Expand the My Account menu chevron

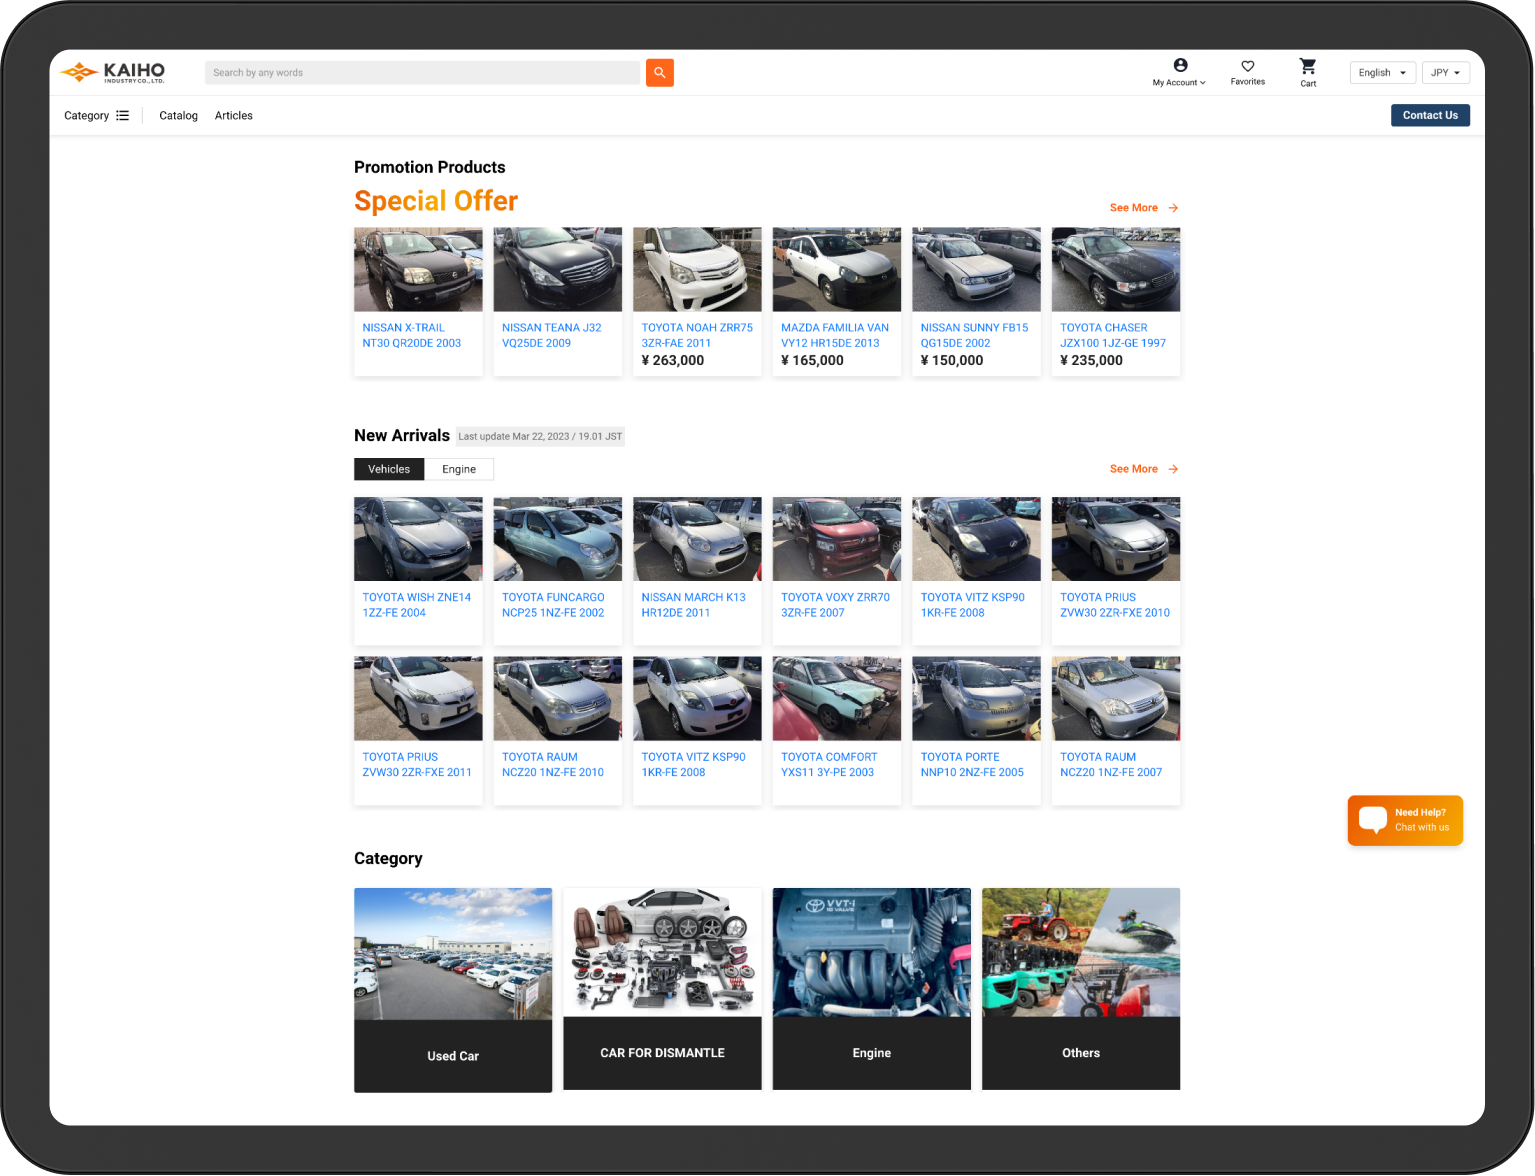[x=1203, y=83]
